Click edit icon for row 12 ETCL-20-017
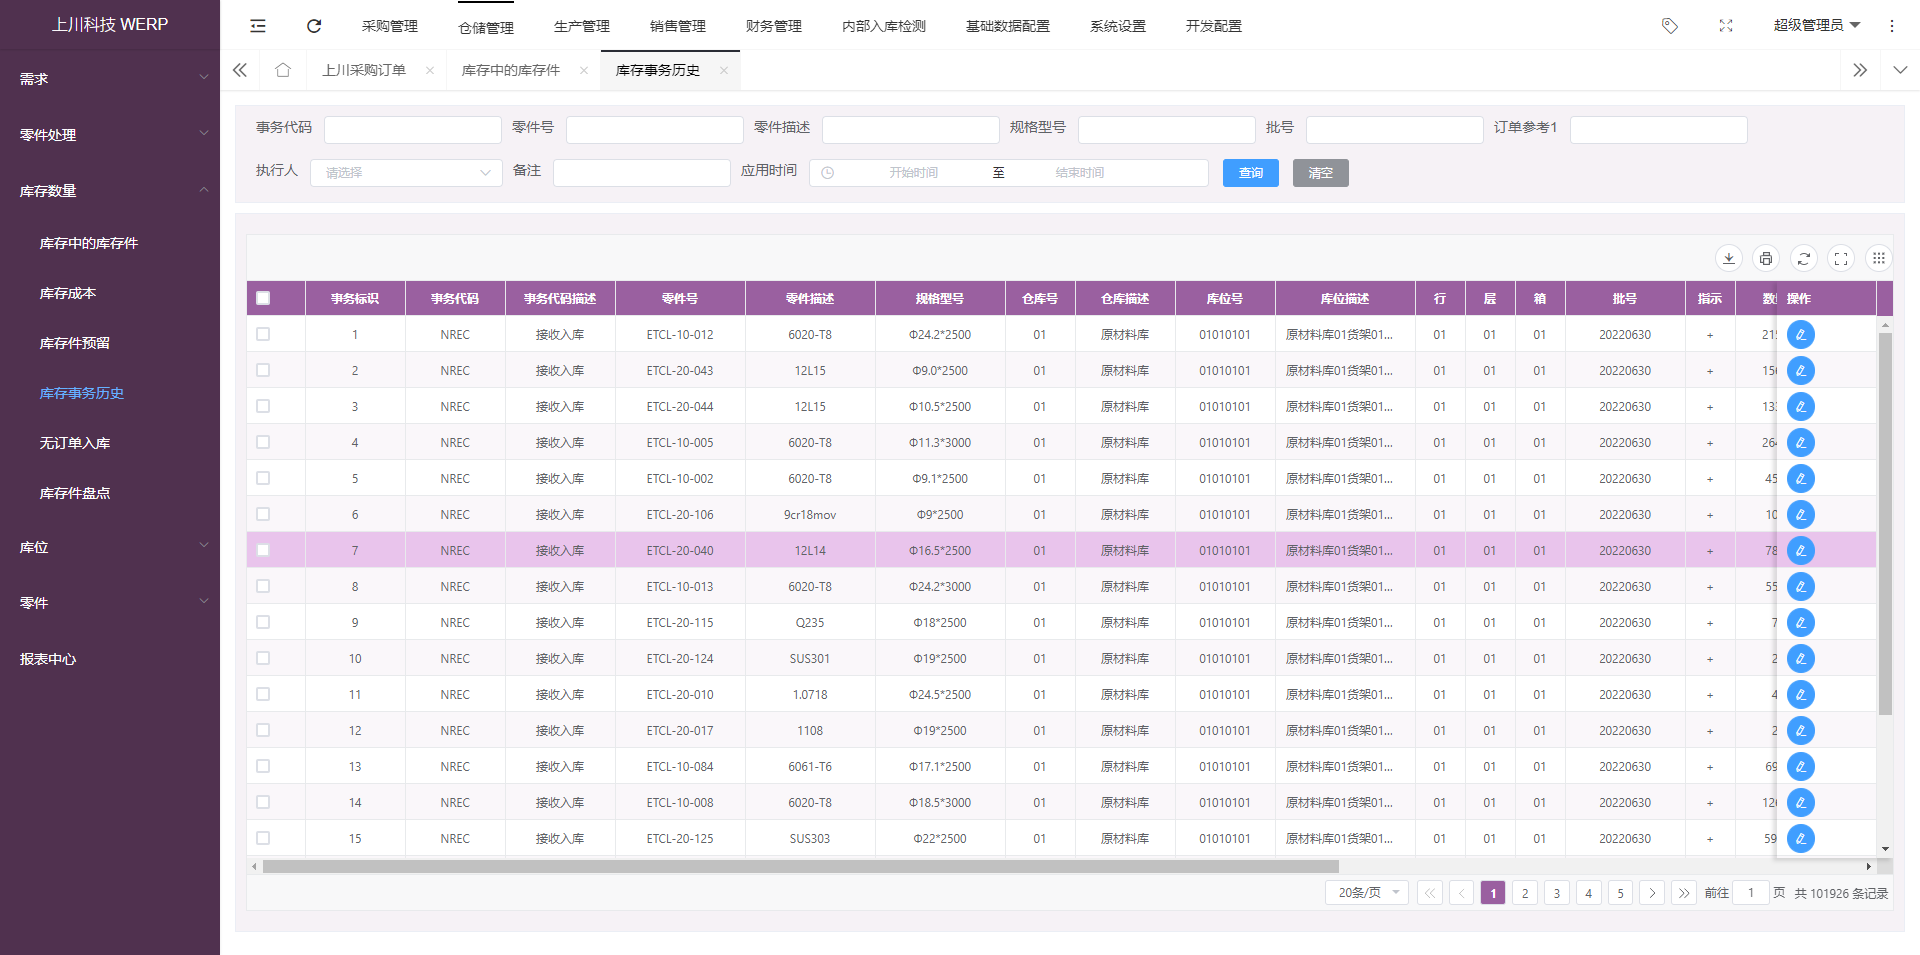 tap(1801, 731)
